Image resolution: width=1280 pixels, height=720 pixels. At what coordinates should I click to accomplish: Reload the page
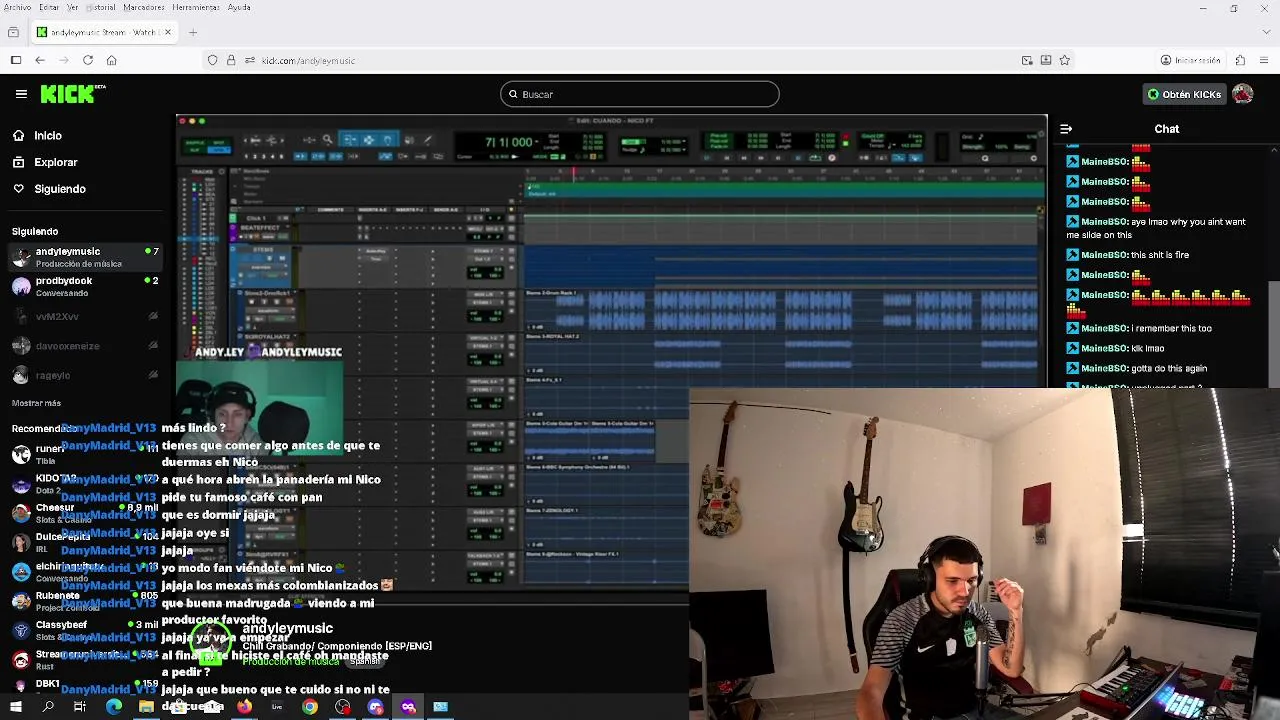[88, 60]
